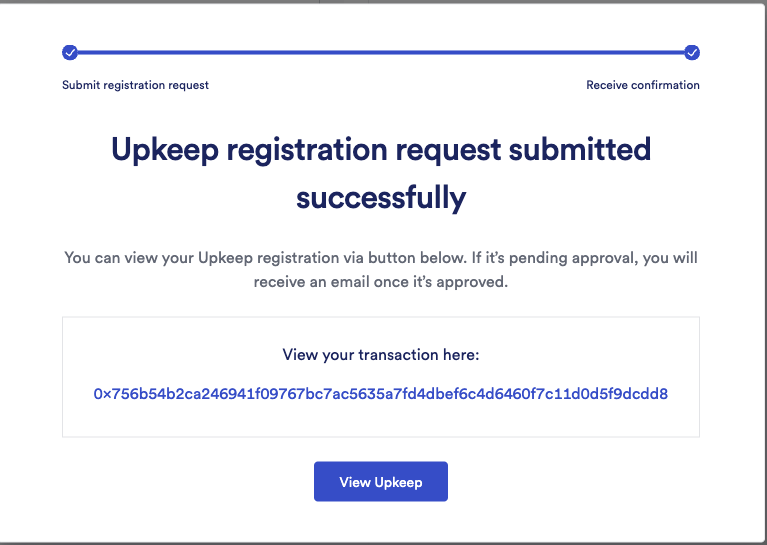
Task: Click the Receive confirmation step checkmark icon
Action: [692, 52]
